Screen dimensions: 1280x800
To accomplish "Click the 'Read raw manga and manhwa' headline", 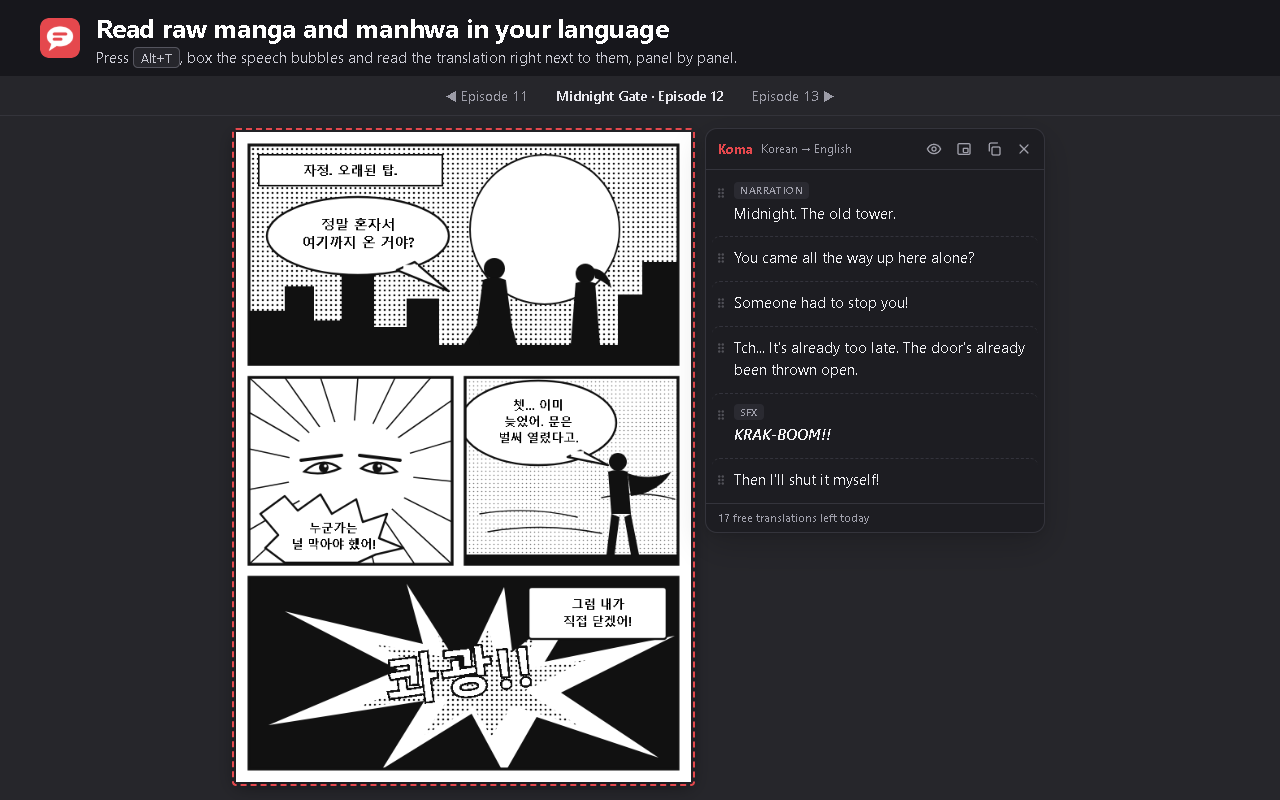I will (x=383, y=30).
